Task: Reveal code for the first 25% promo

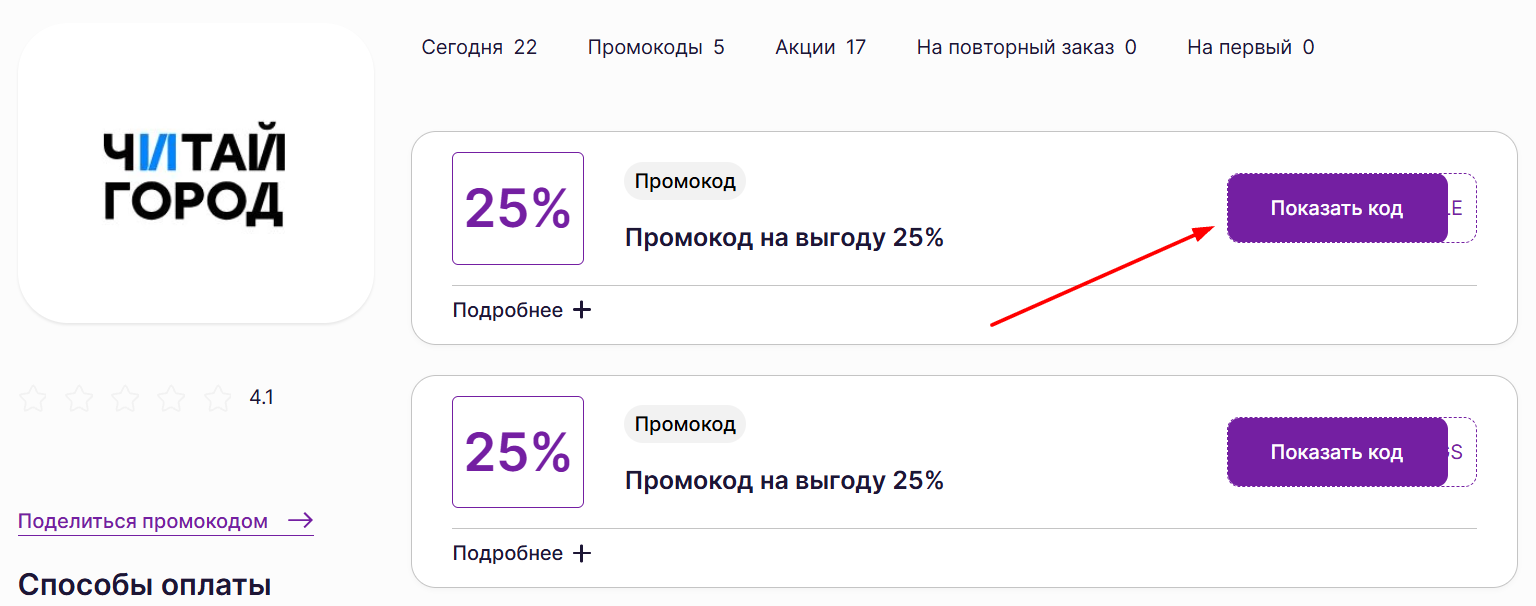Action: pyautogui.click(x=1337, y=208)
